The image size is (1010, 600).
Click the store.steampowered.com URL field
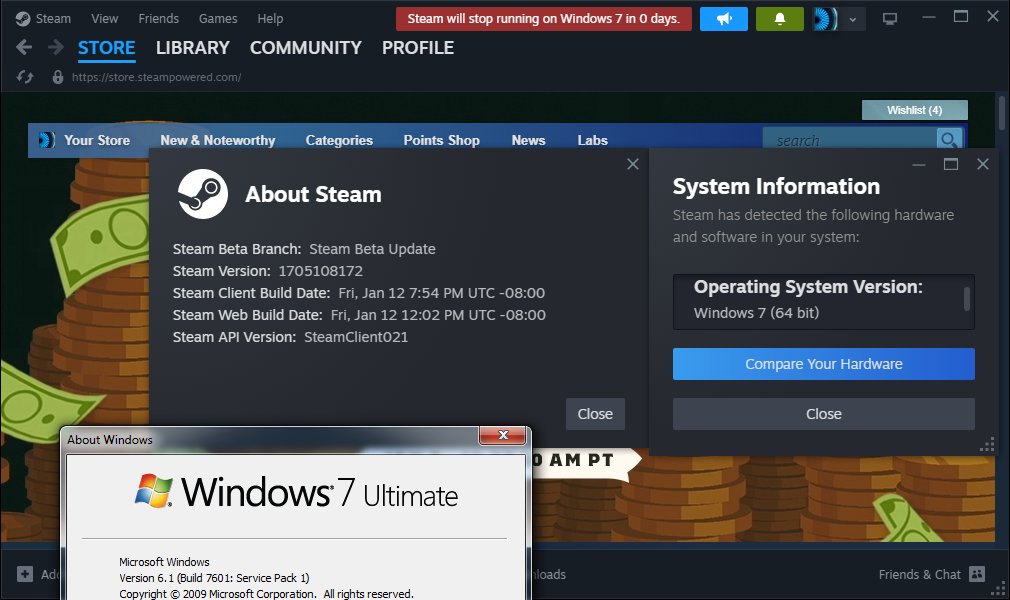(x=157, y=77)
